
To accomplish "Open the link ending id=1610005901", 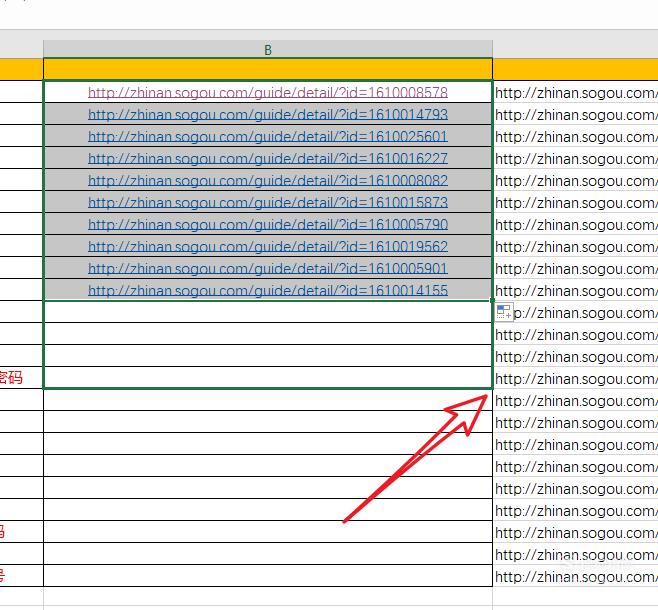I will [x=268, y=268].
